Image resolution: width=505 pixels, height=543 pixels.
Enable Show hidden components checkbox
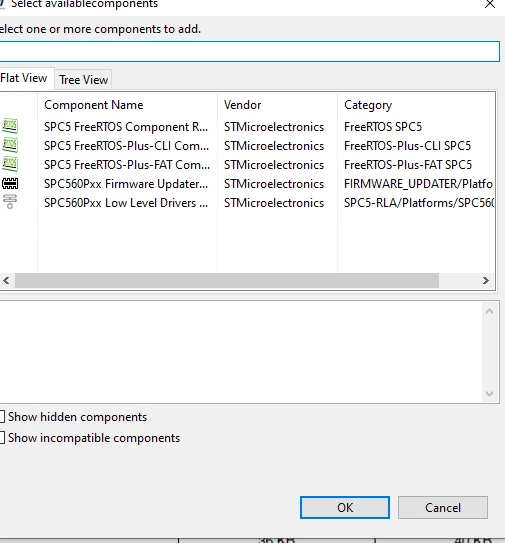tap(2, 417)
